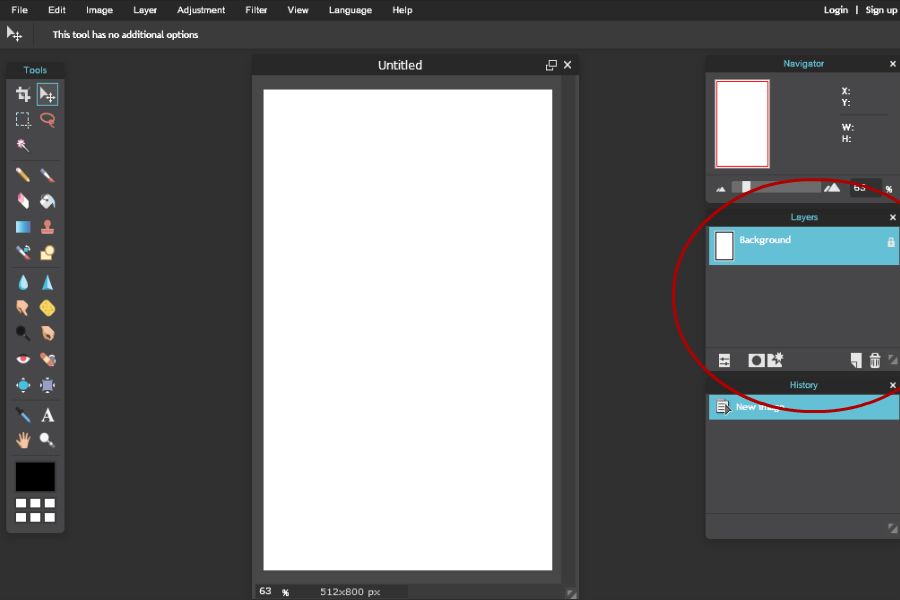Open layer styles
This screenshot has height=600, width=900.
coord(775,360)
